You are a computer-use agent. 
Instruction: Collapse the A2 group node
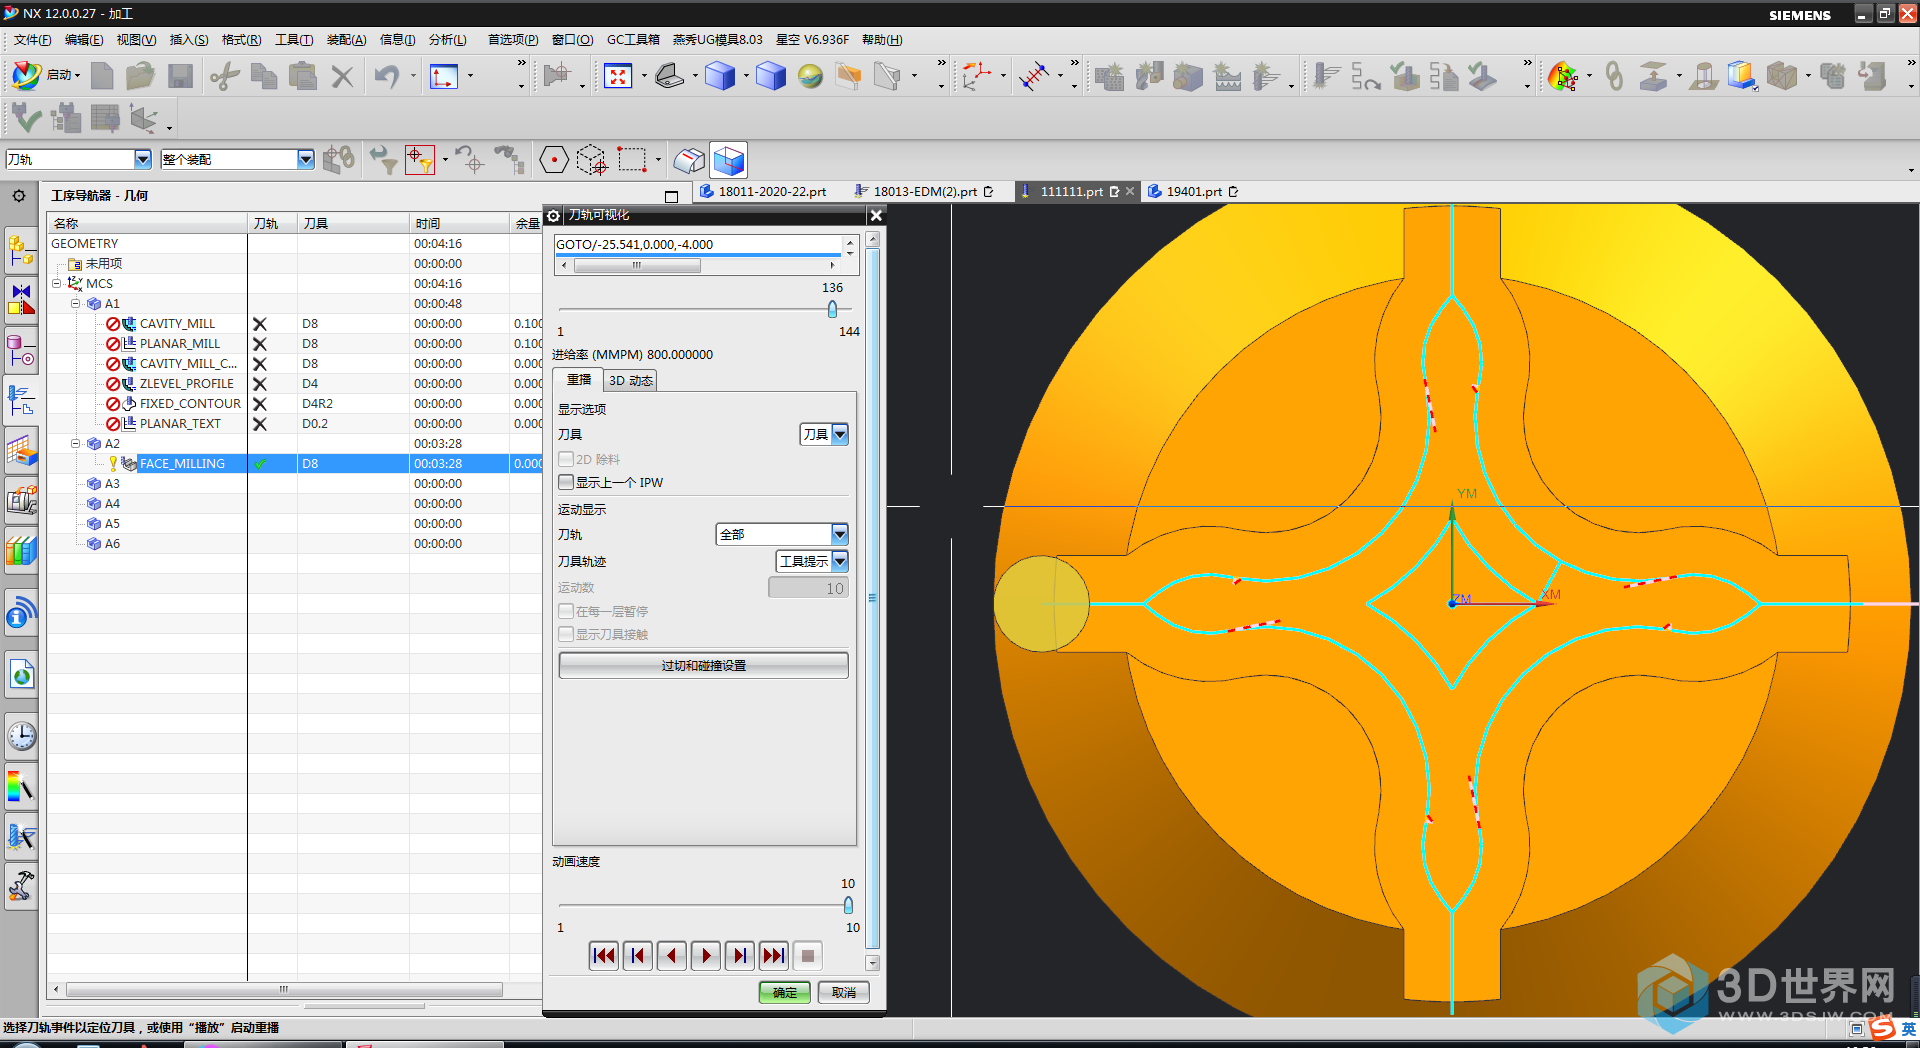(x=75, y=443)
